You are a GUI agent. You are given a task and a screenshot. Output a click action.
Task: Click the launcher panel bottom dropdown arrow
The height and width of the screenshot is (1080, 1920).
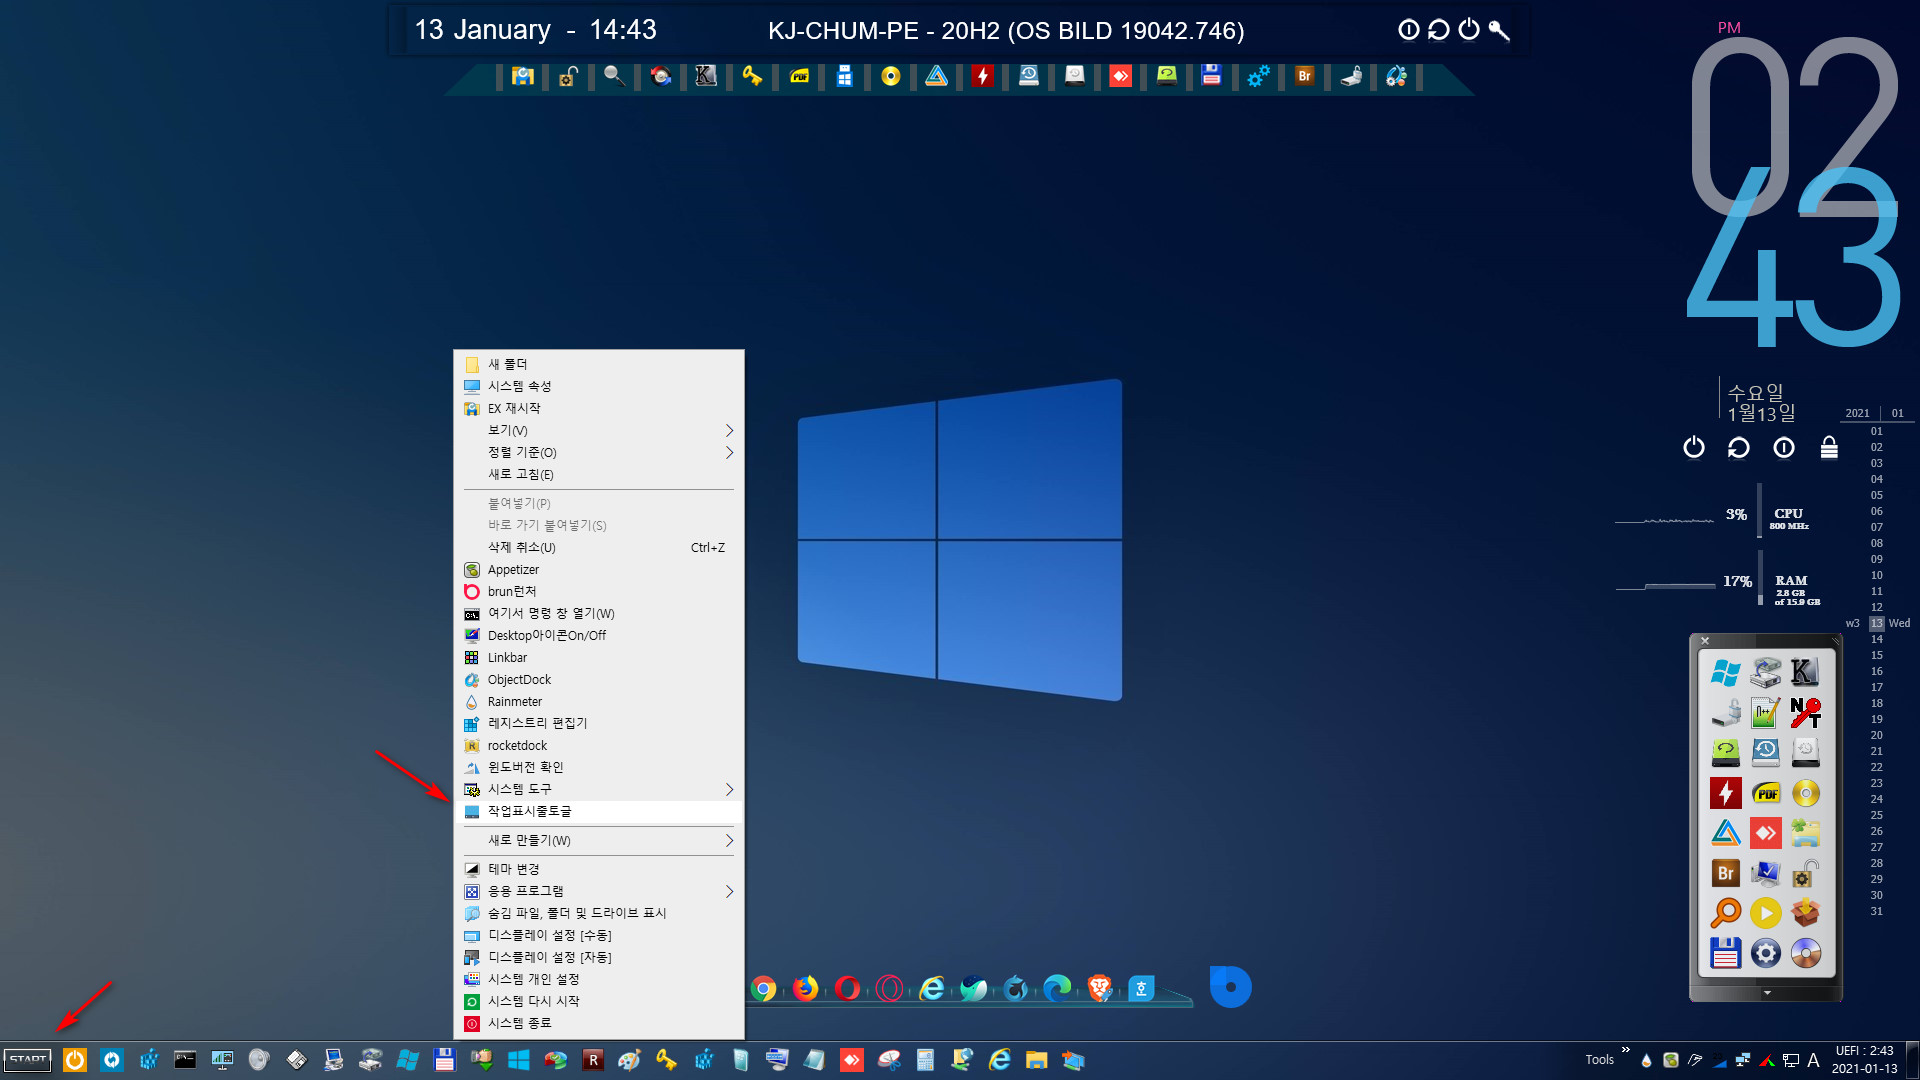click(x=1767, y=993)
